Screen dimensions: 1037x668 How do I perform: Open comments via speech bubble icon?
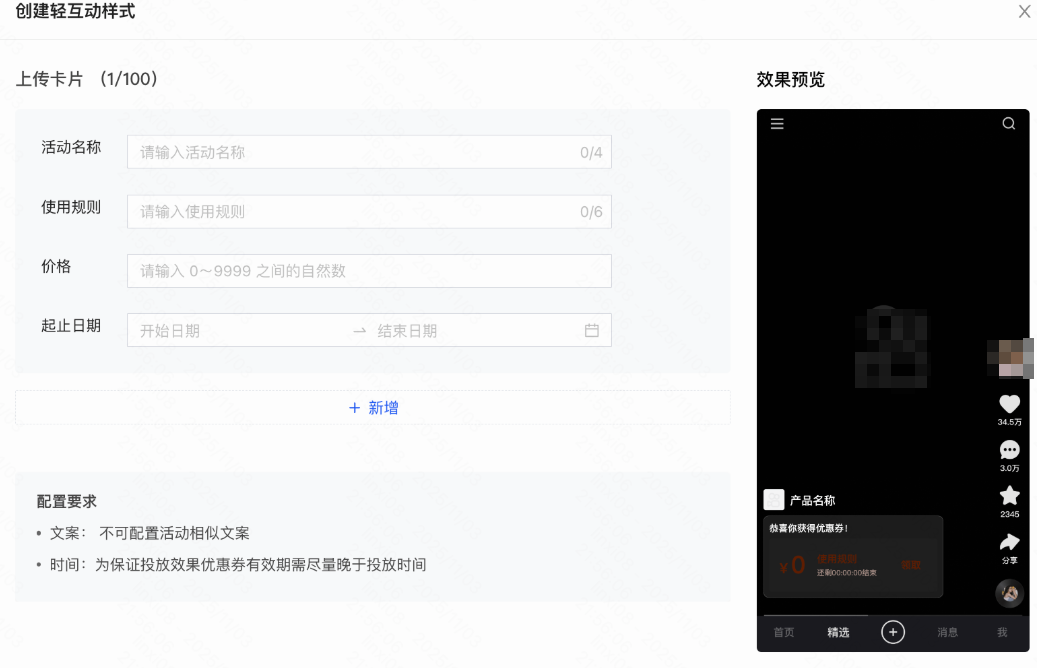tap(1009, 450)
